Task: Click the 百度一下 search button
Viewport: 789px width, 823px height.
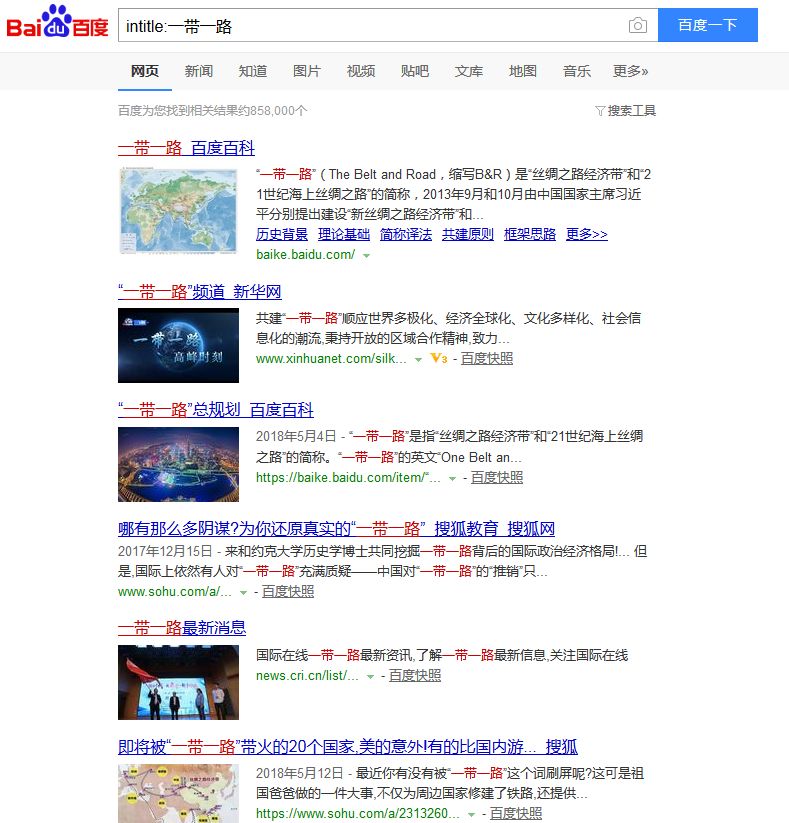Action: pos(708,25)
